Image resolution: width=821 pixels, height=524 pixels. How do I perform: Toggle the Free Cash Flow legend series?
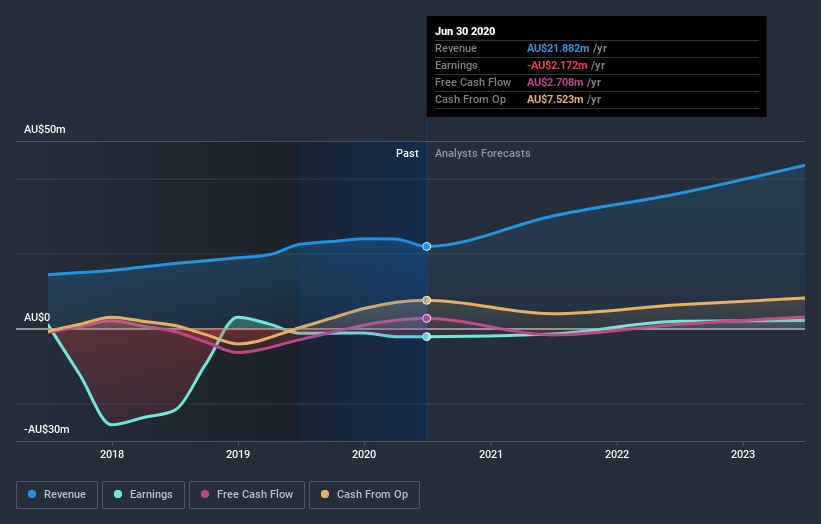[x=247, y=495]
